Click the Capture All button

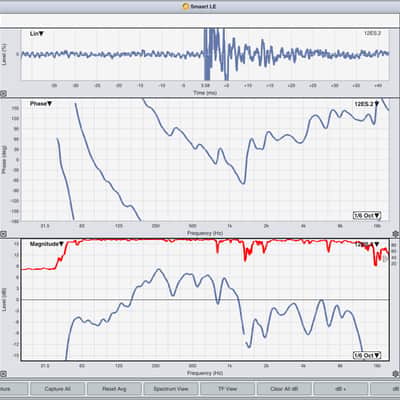(57, 389)
